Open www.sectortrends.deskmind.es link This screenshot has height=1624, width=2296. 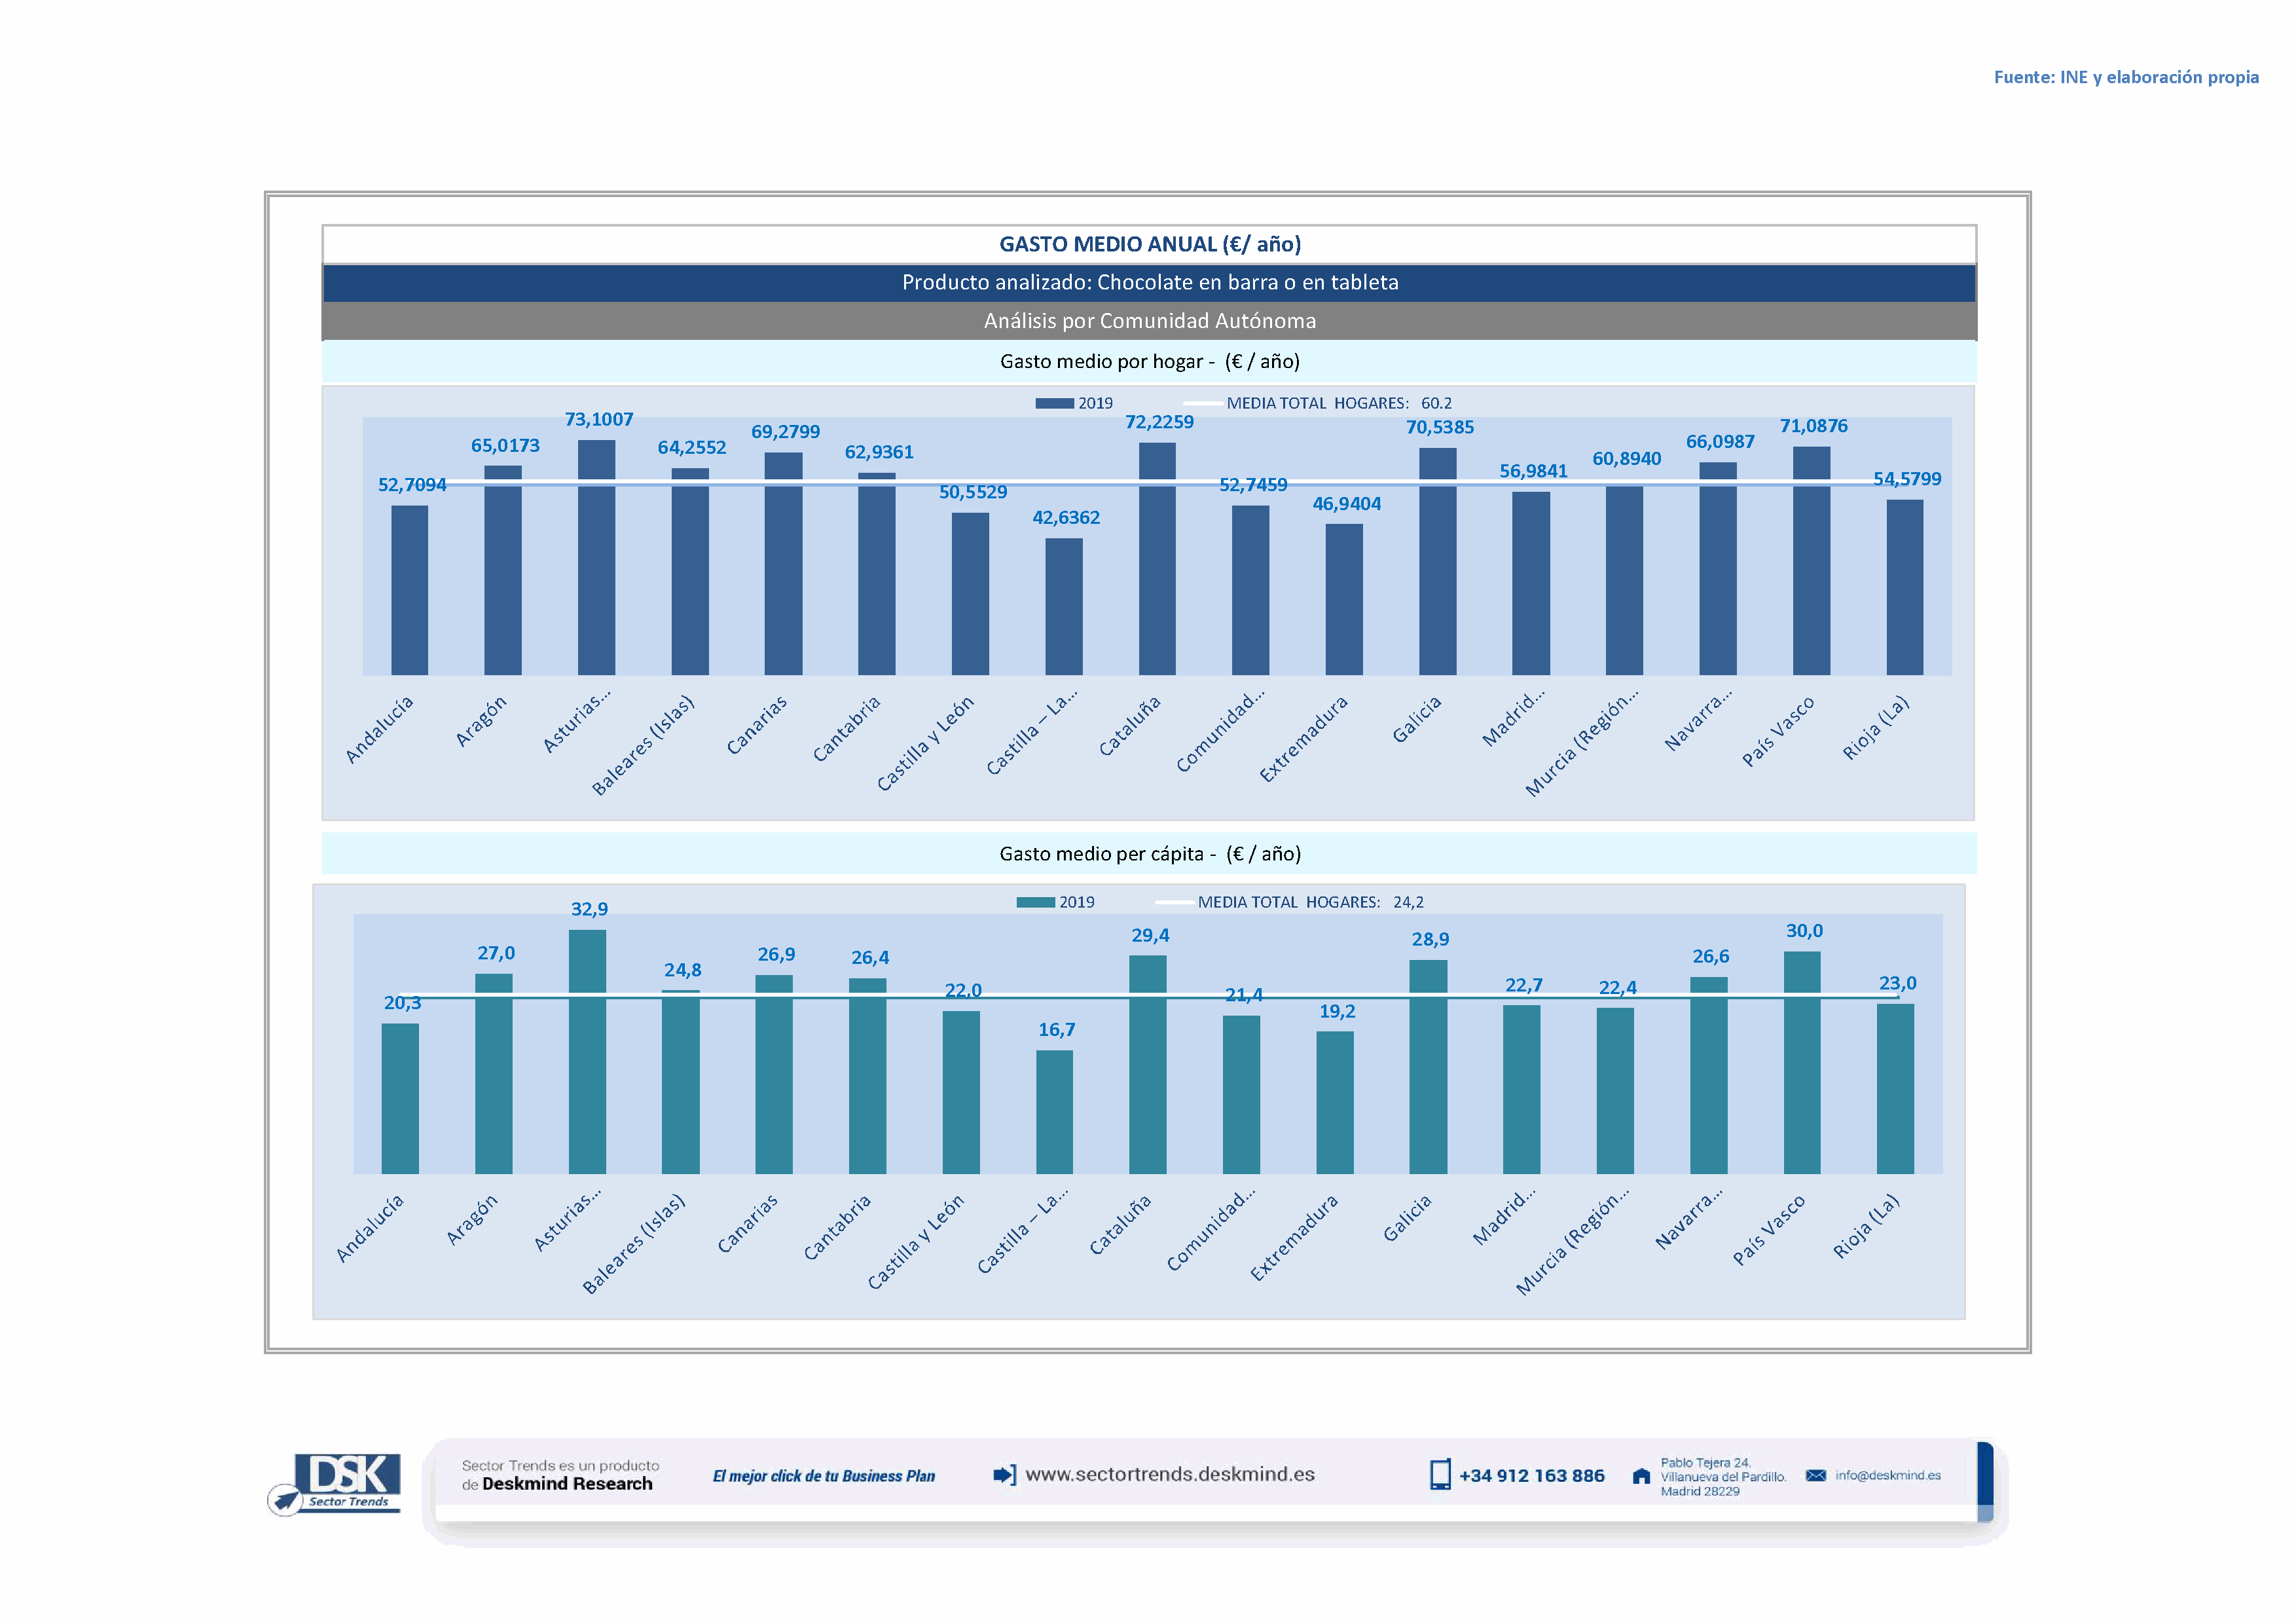point(1169,1474)
